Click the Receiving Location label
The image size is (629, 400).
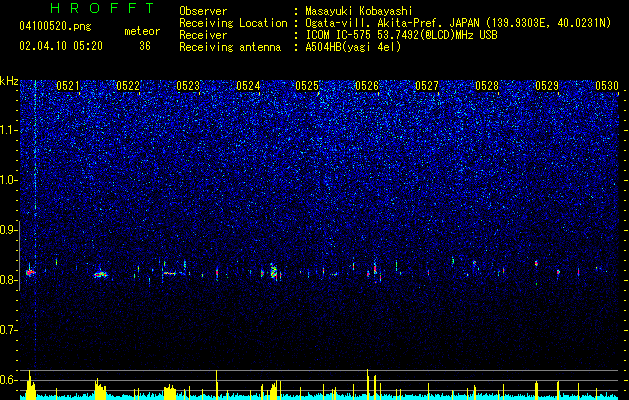tap(233, 23)
